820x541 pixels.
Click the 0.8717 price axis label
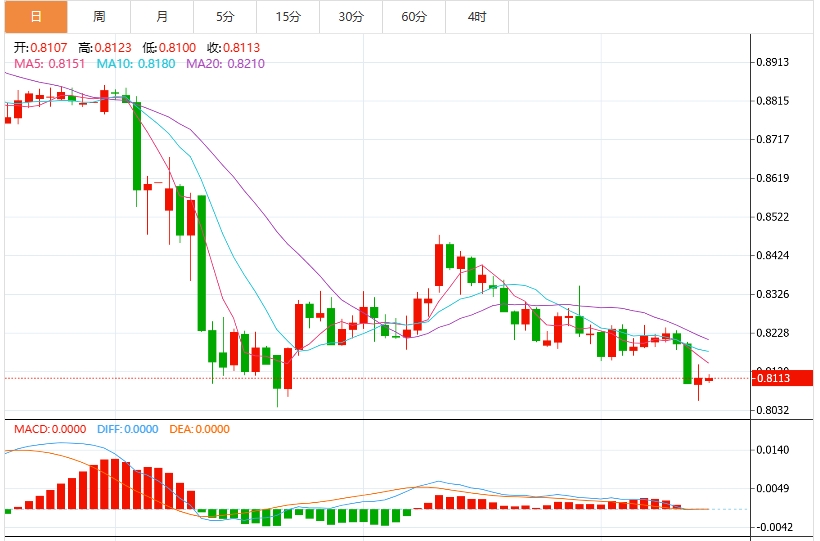(773, 139)
